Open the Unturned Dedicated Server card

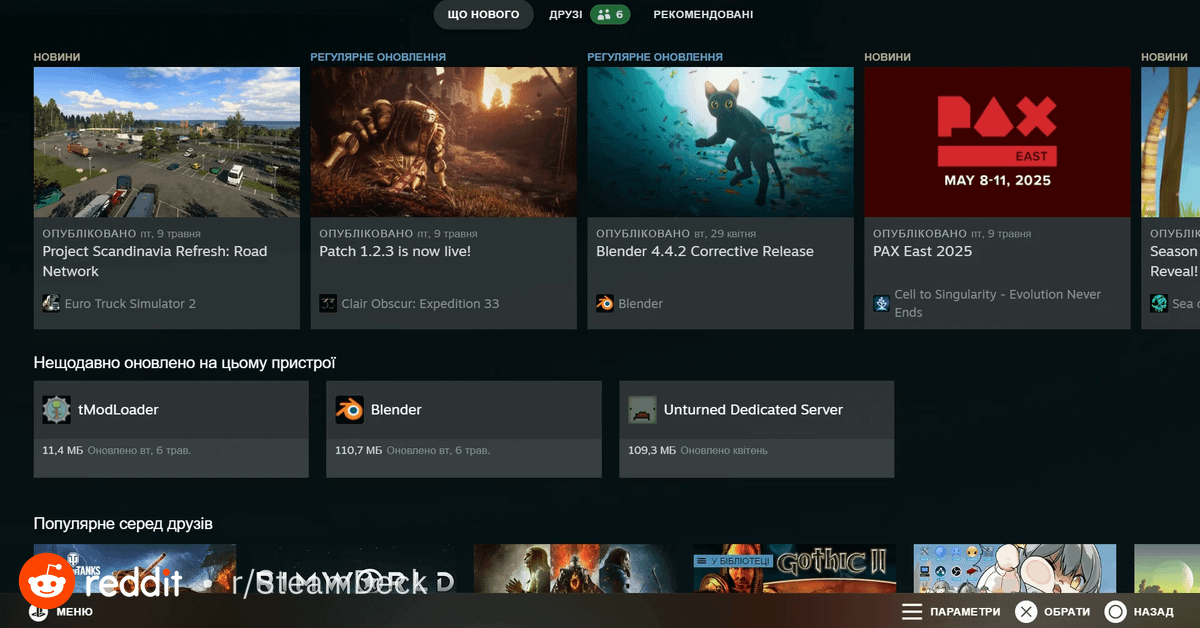pos(757,429)
